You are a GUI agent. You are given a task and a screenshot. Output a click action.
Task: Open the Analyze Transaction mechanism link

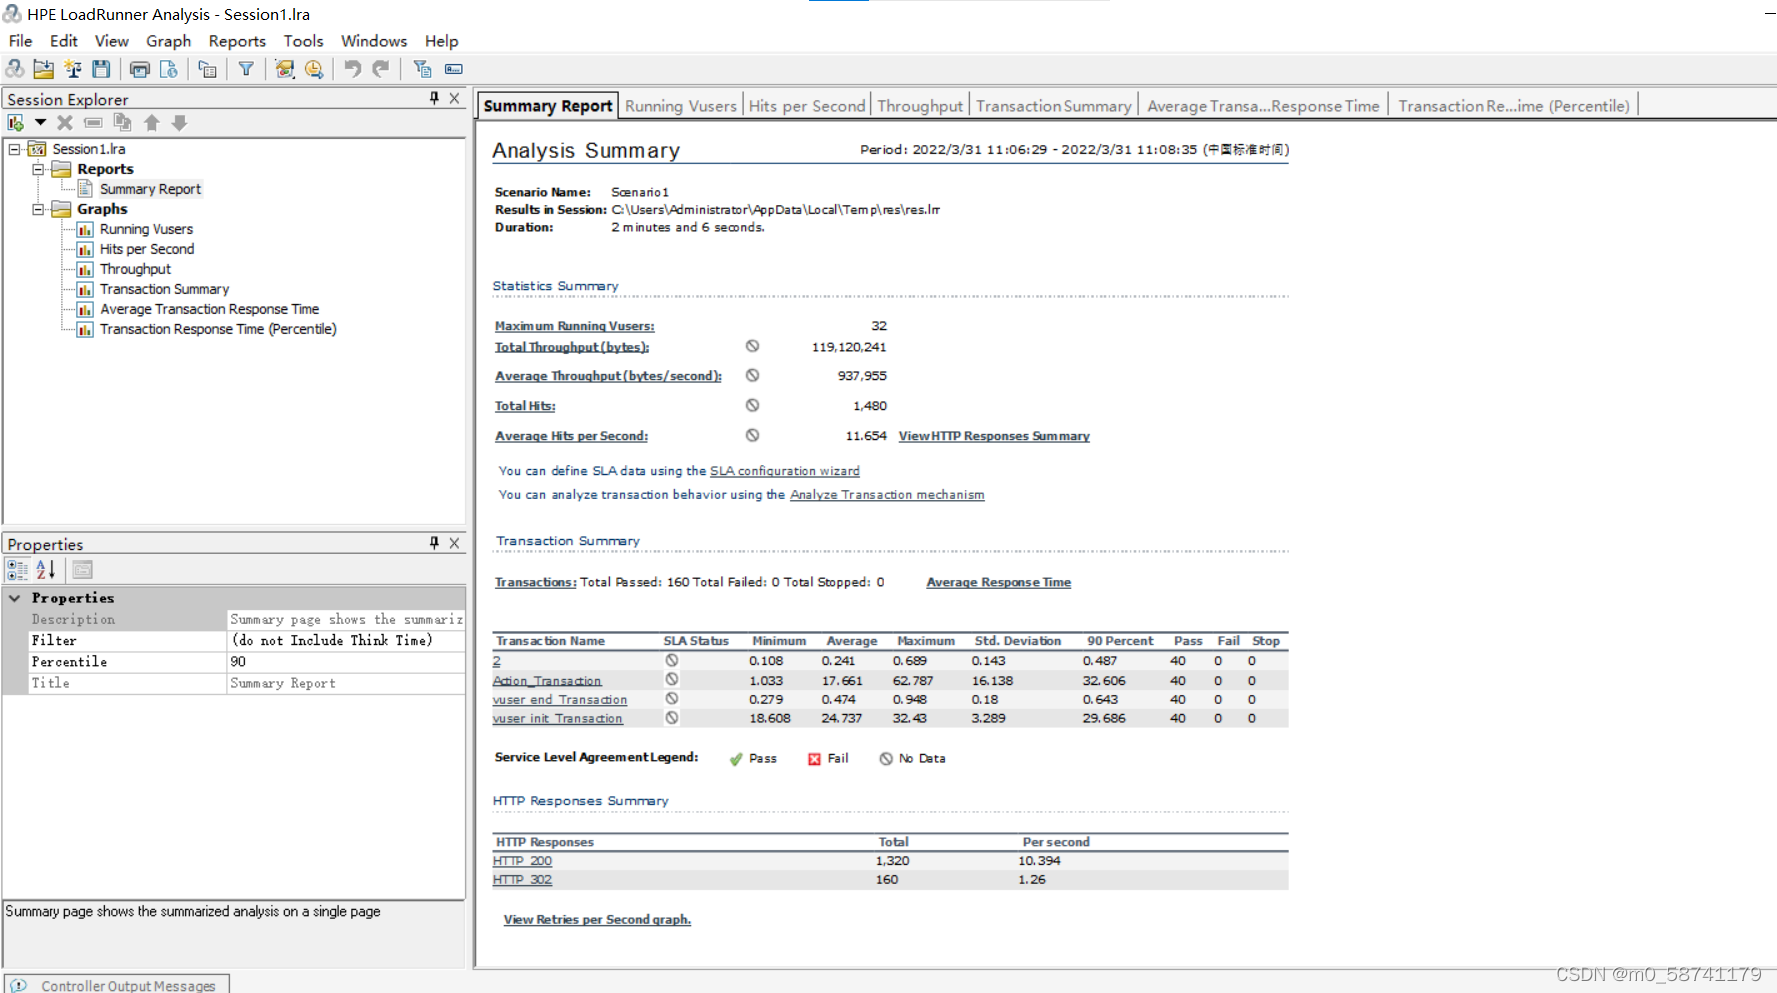point(887,495)
